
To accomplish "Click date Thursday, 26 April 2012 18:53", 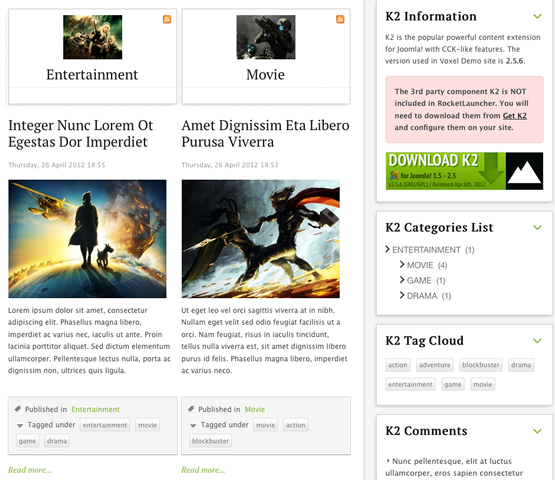I will pyautogui.click(x=230, y=165).
